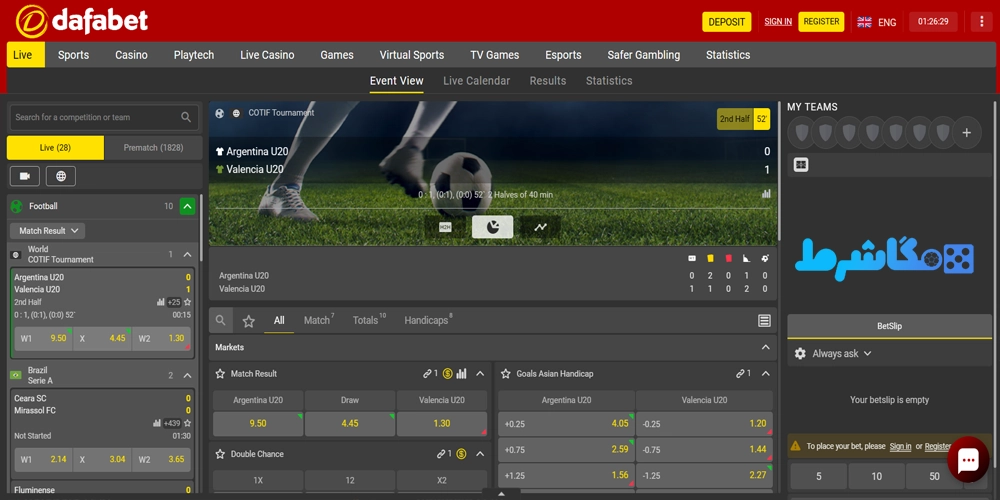Switch to Live Calendar tab
Screen dimensions: 1000x500
coord(476,81)
